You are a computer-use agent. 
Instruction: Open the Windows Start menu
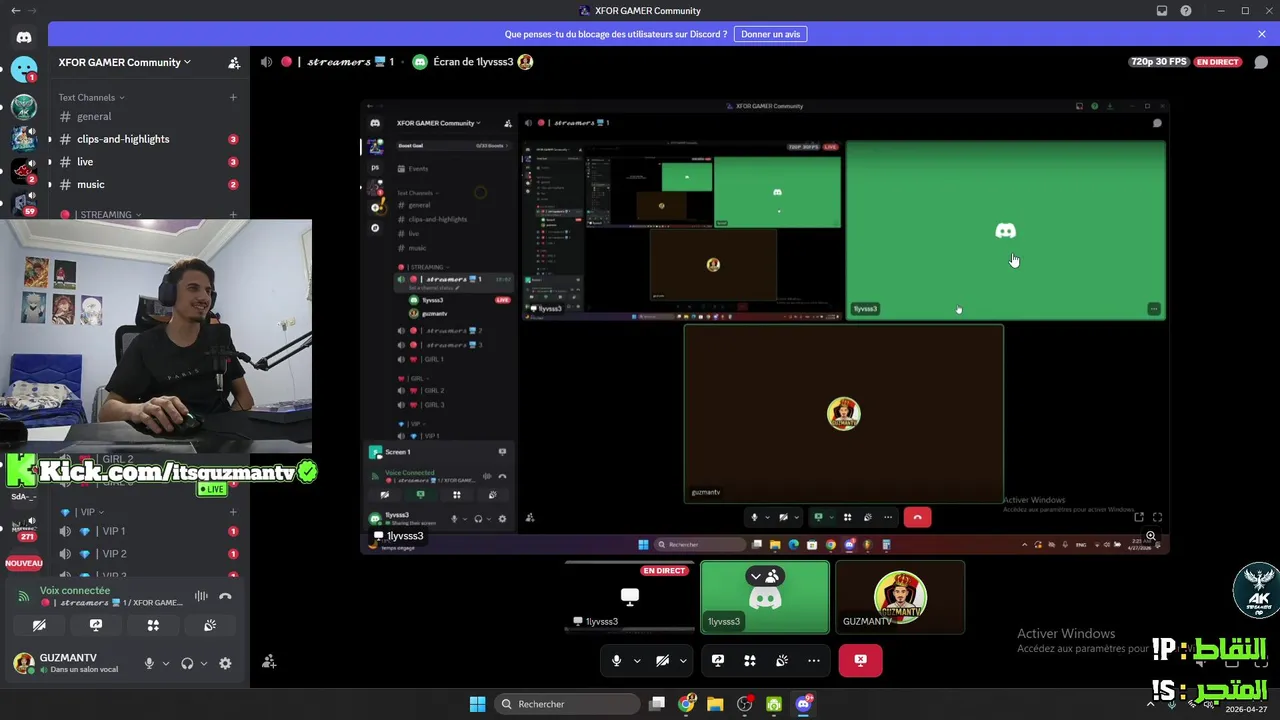pyautogui.click(x=477, y=704)
